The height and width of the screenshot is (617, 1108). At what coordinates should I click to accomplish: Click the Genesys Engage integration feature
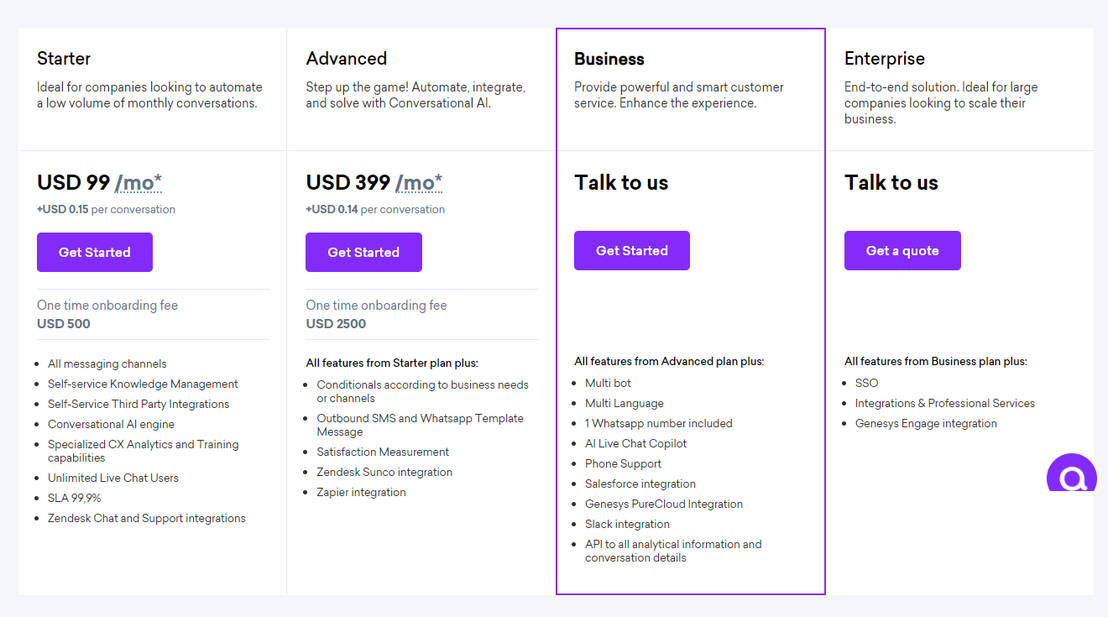coord(927,423)
